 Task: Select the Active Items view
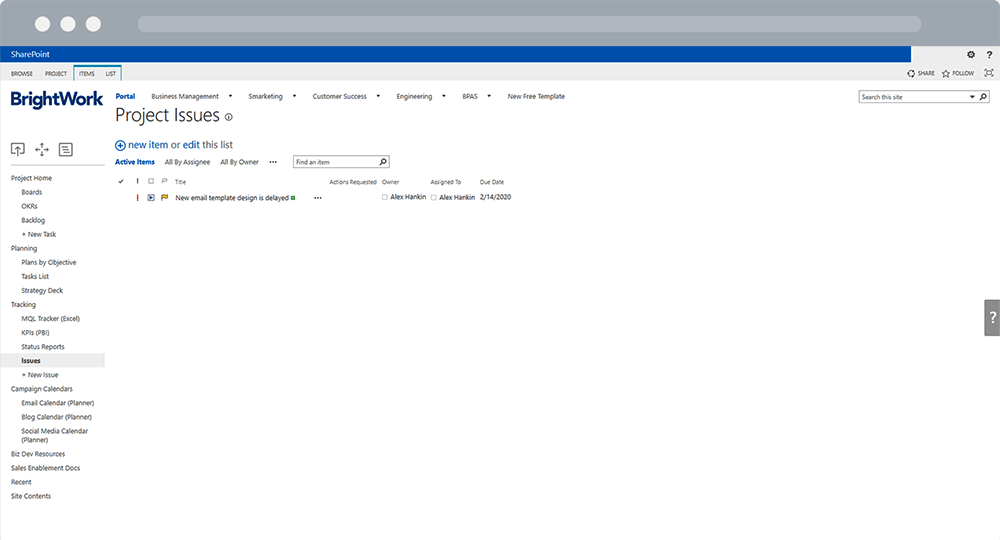[135, 162]
